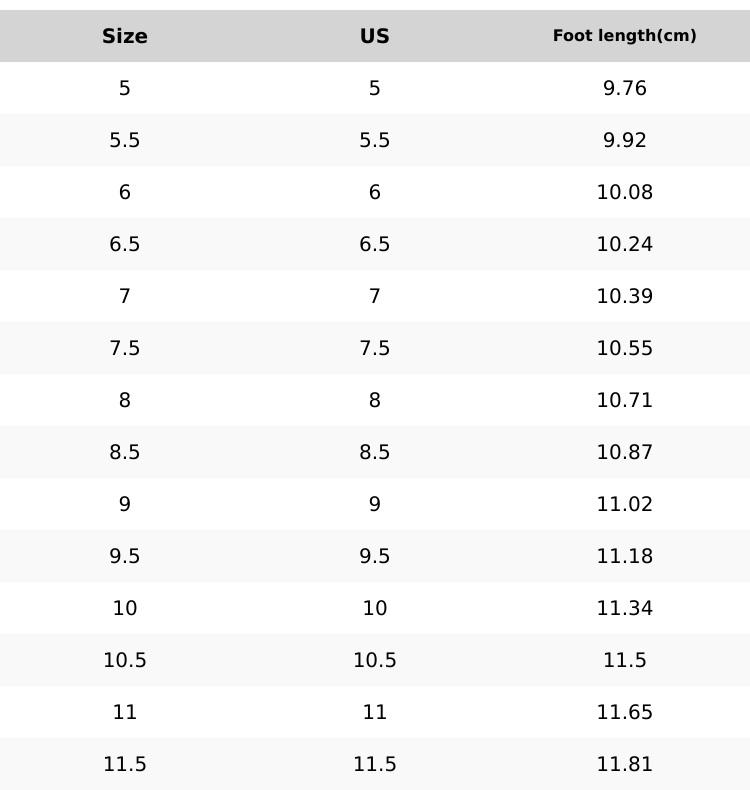Click the 10.08 foot length cell
750x790 pixels.
click(625, 192)
